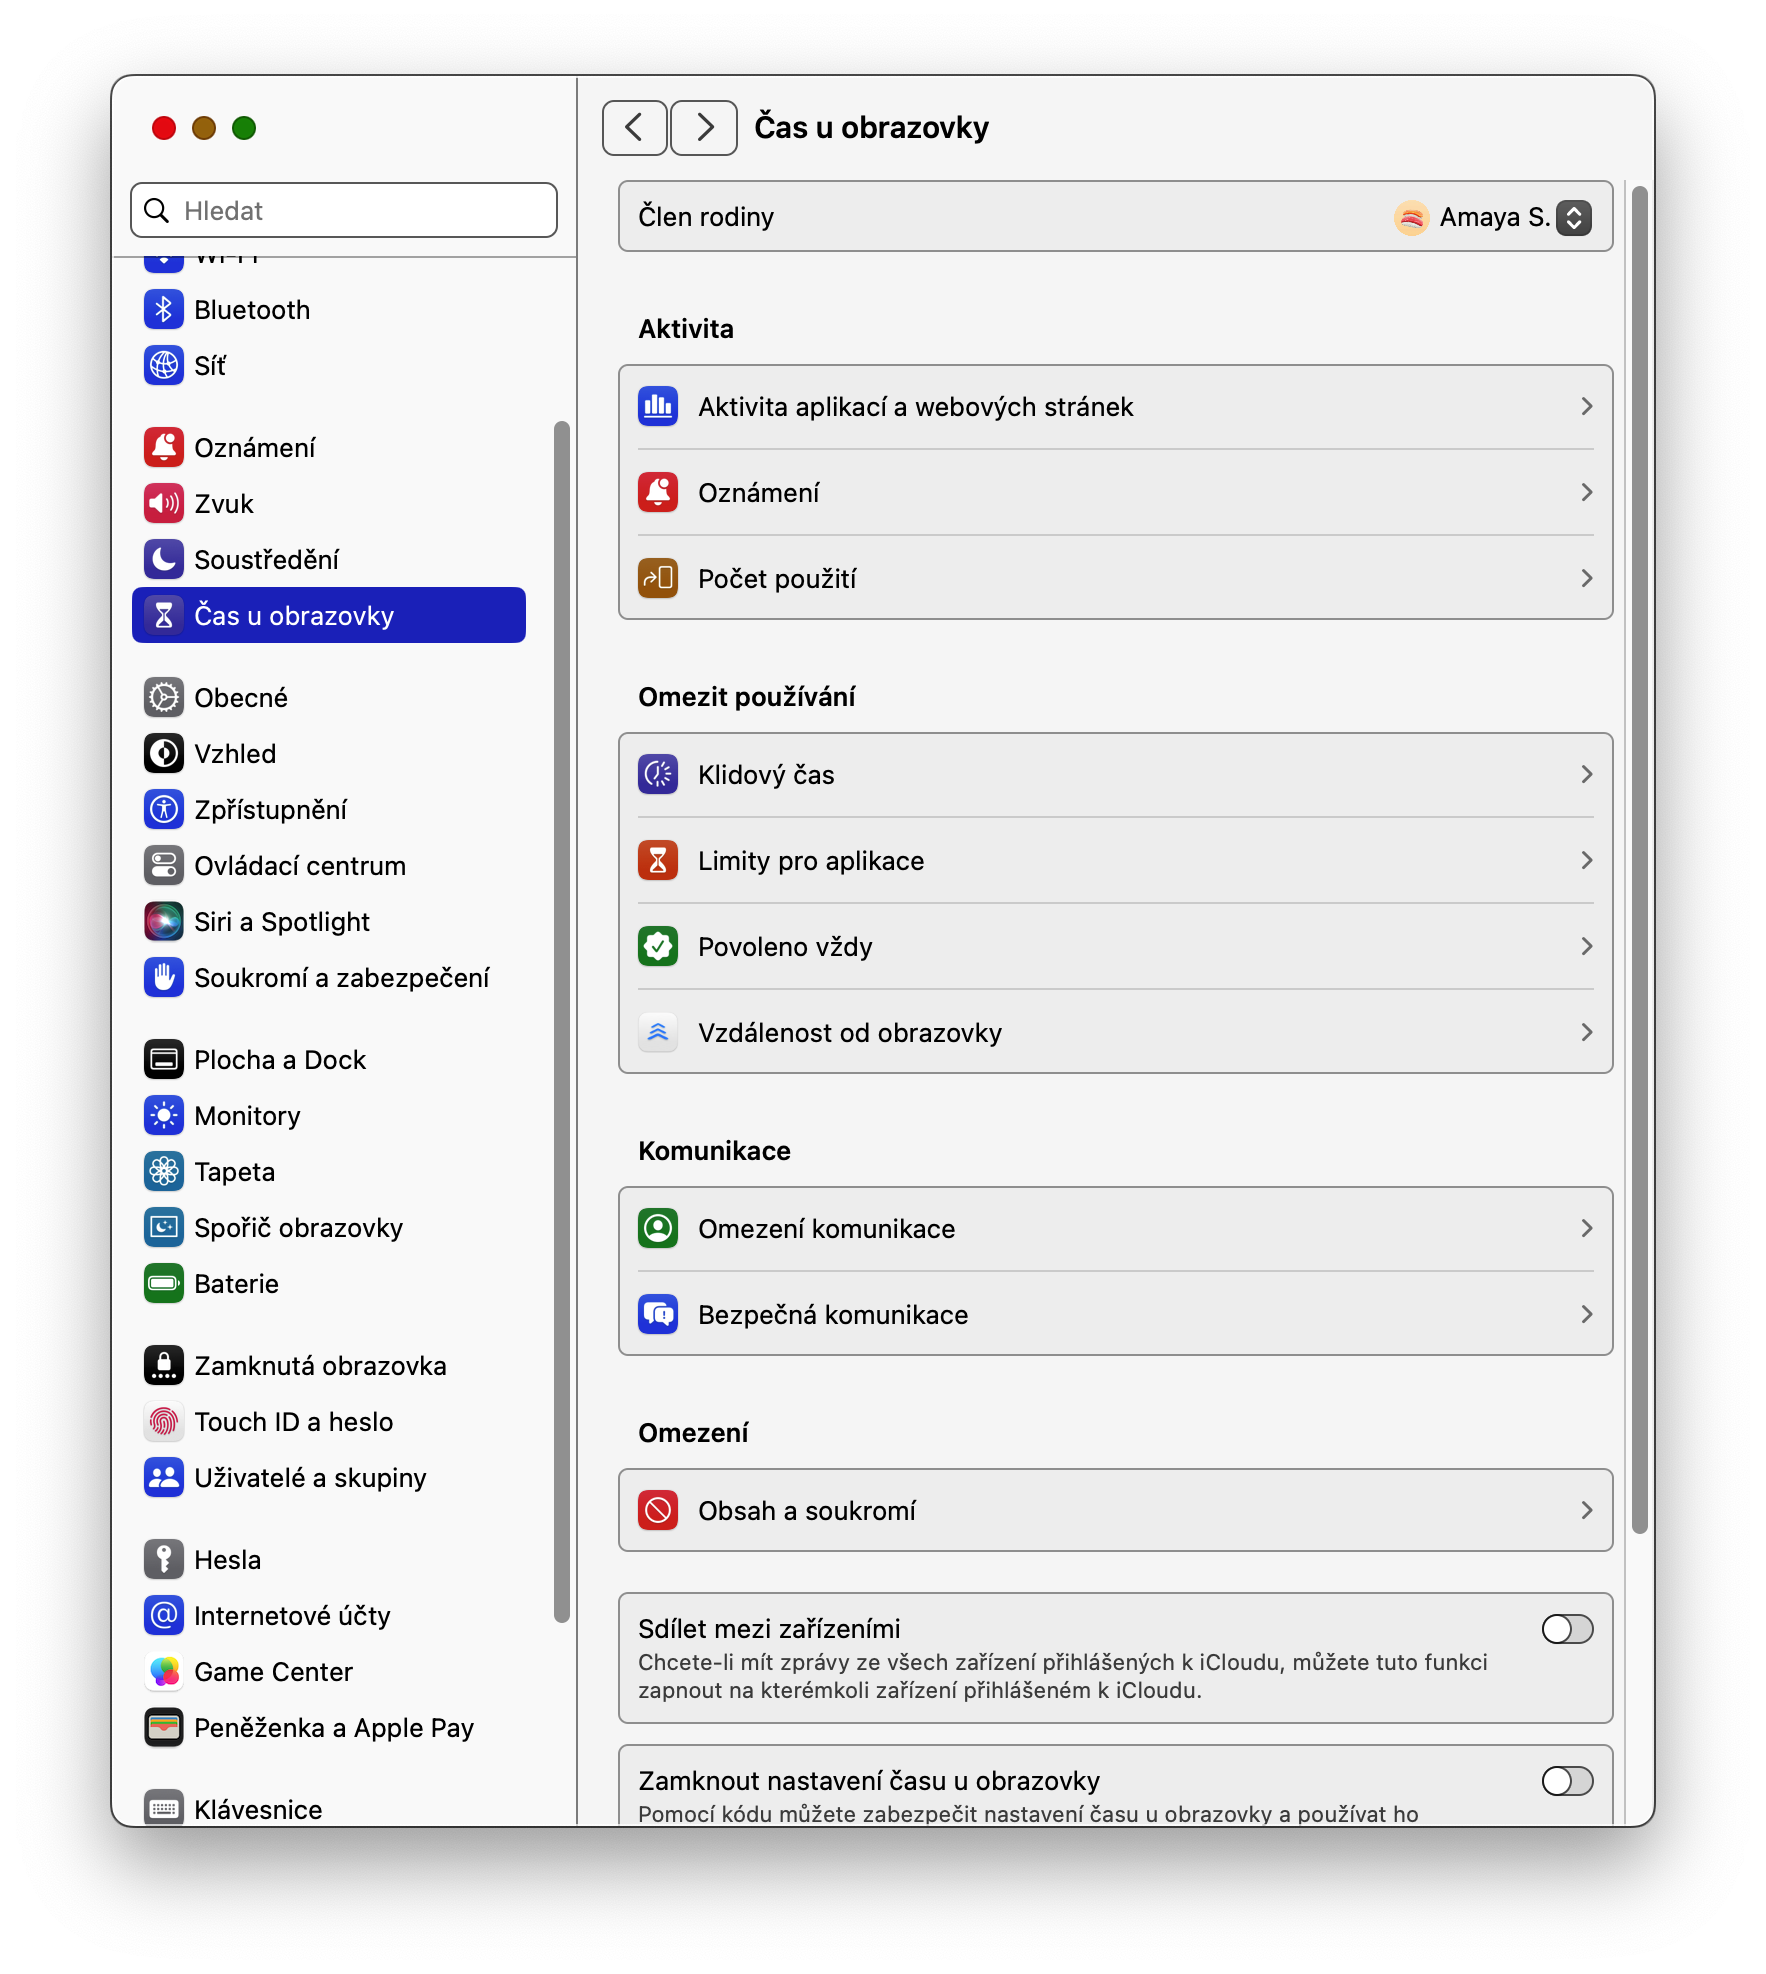Viewport: 1766px width, 1974px height.
Task: Open the Obsah a soukromí restriction icon
Action: tap(658, 1511)
